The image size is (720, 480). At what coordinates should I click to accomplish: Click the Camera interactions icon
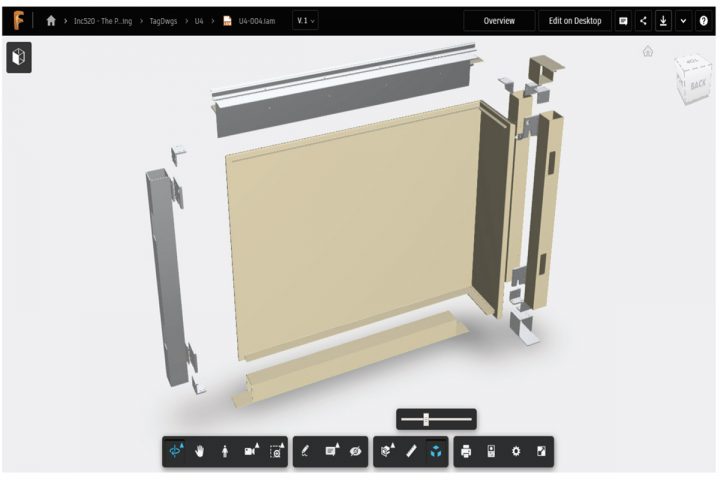coord(251,452)
